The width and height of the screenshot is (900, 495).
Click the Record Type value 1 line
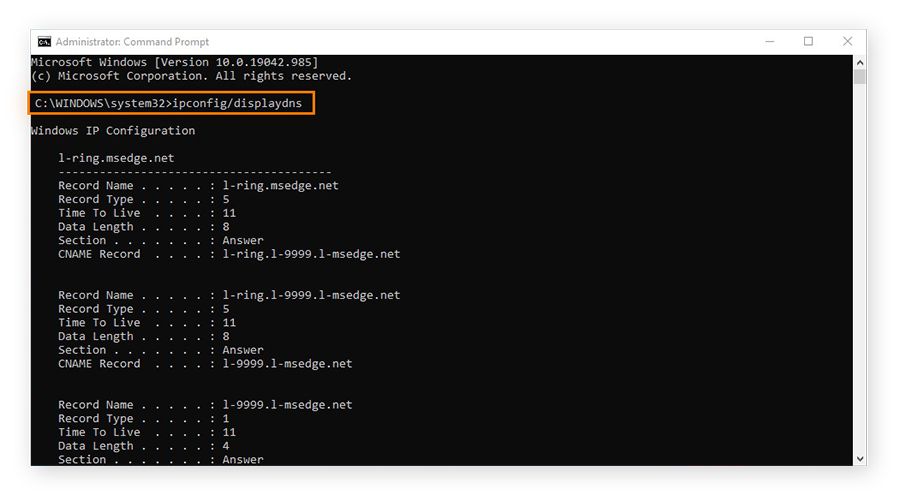(x=143, y=419)
